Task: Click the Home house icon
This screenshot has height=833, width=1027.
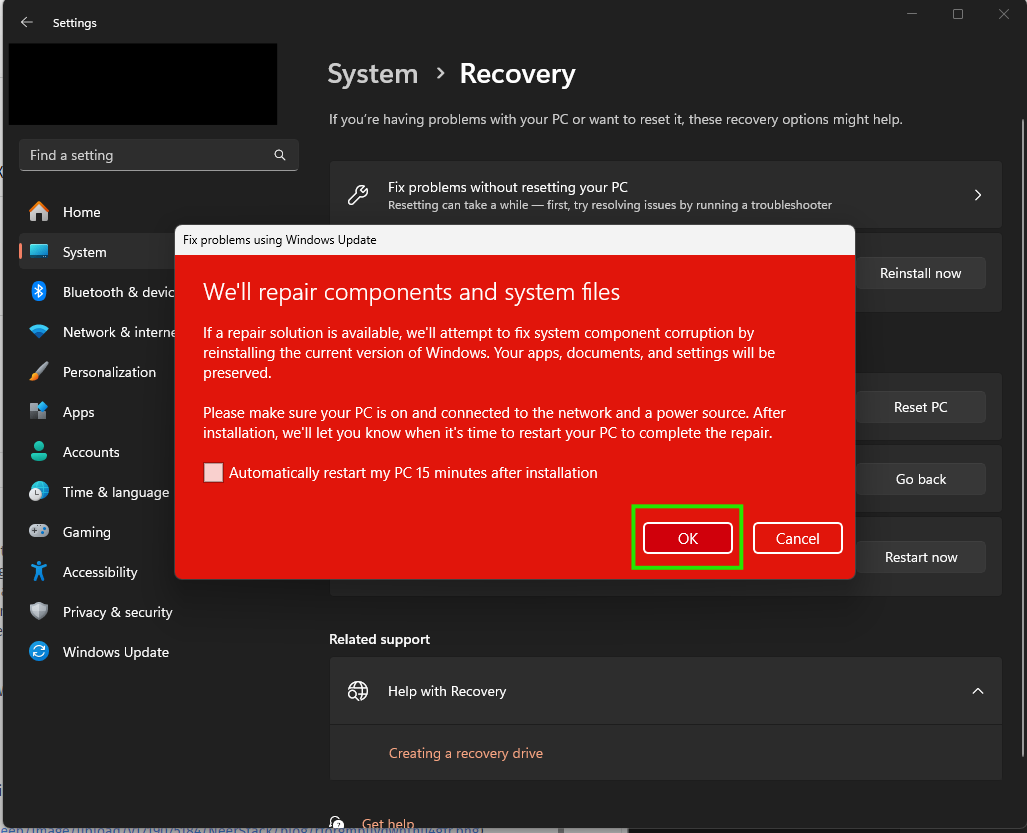Action: pyautogui.click(x=39, y=212)
